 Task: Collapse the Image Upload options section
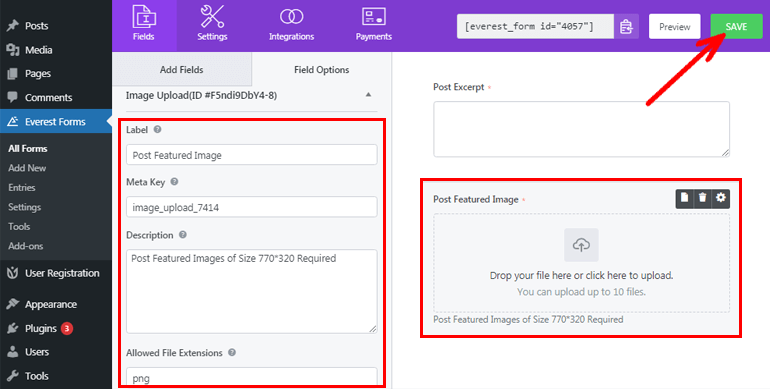[x=368, y=95]
